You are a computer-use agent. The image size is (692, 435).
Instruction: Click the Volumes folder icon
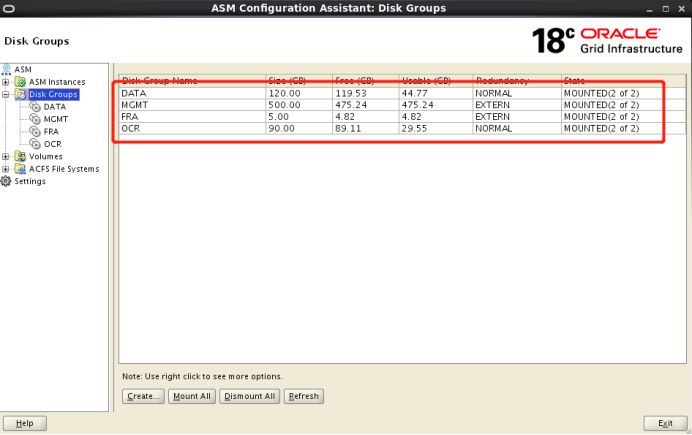tap(20, 156)
